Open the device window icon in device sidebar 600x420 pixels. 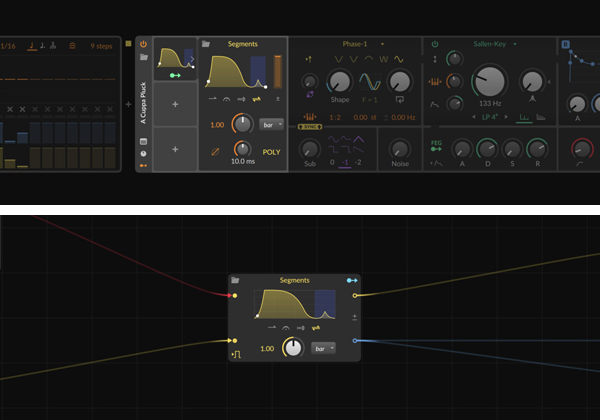pyautogui.click(x=143, y=142)
